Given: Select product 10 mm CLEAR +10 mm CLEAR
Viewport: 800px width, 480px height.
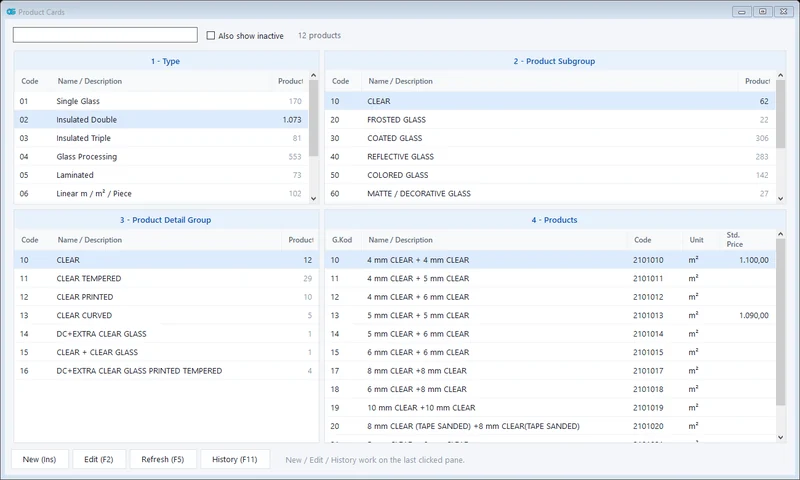Looking at the screenshot, I should click(x=550, y=408).
